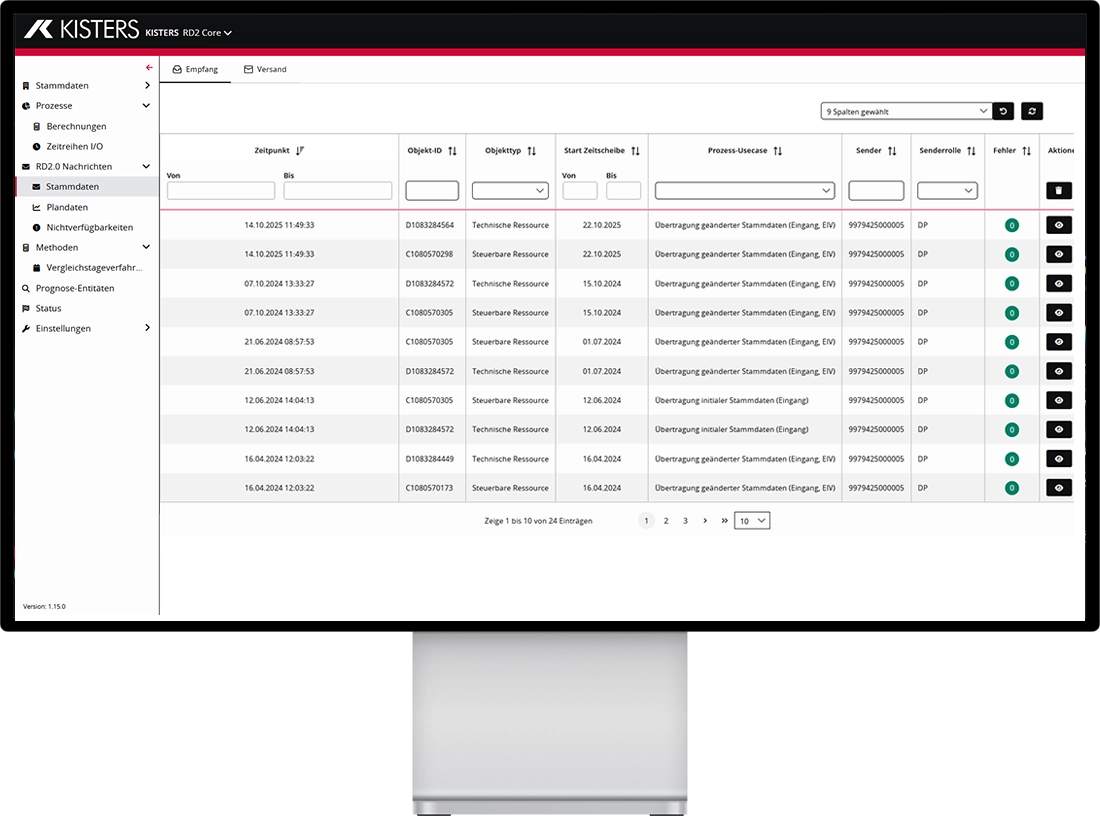1100x816 pixels.
Task: Click eye icon for last table row
Action: 1059,488
